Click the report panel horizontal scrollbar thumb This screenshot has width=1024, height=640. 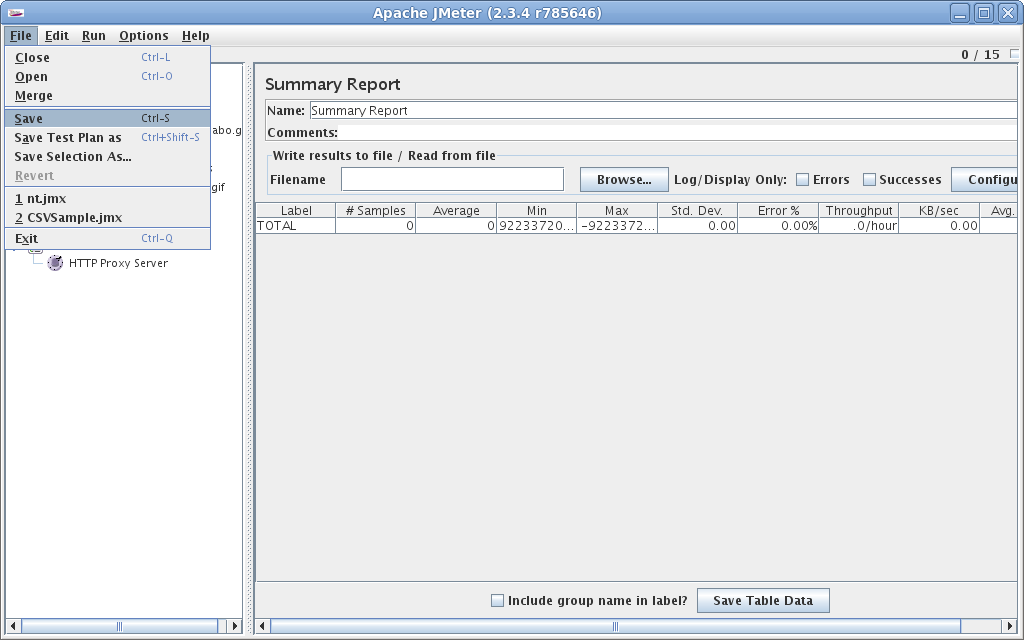coord(615,626)
